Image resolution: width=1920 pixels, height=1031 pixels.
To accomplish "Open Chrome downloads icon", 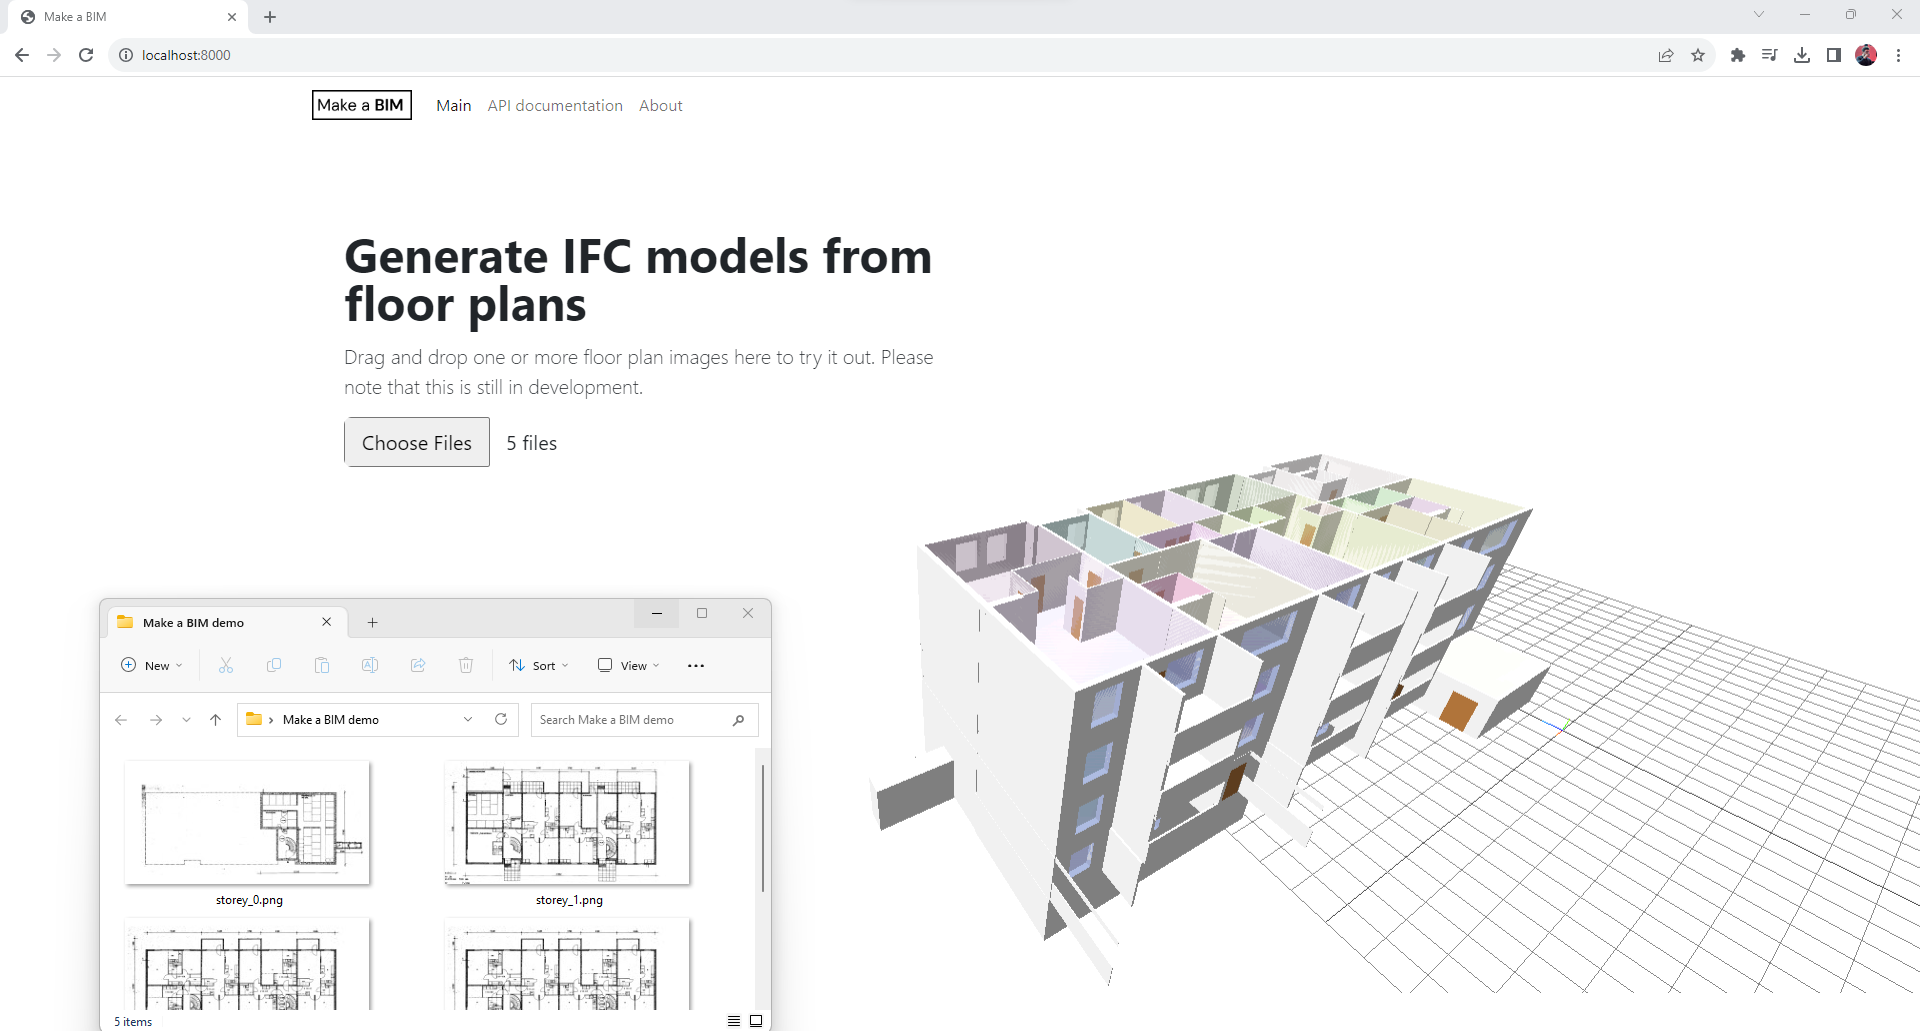I will point(1802,55).
